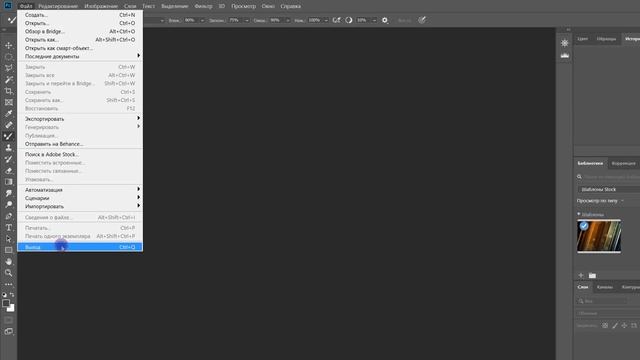
Task: Select the Brush tool in toolbar
Action: click(9, 137)
